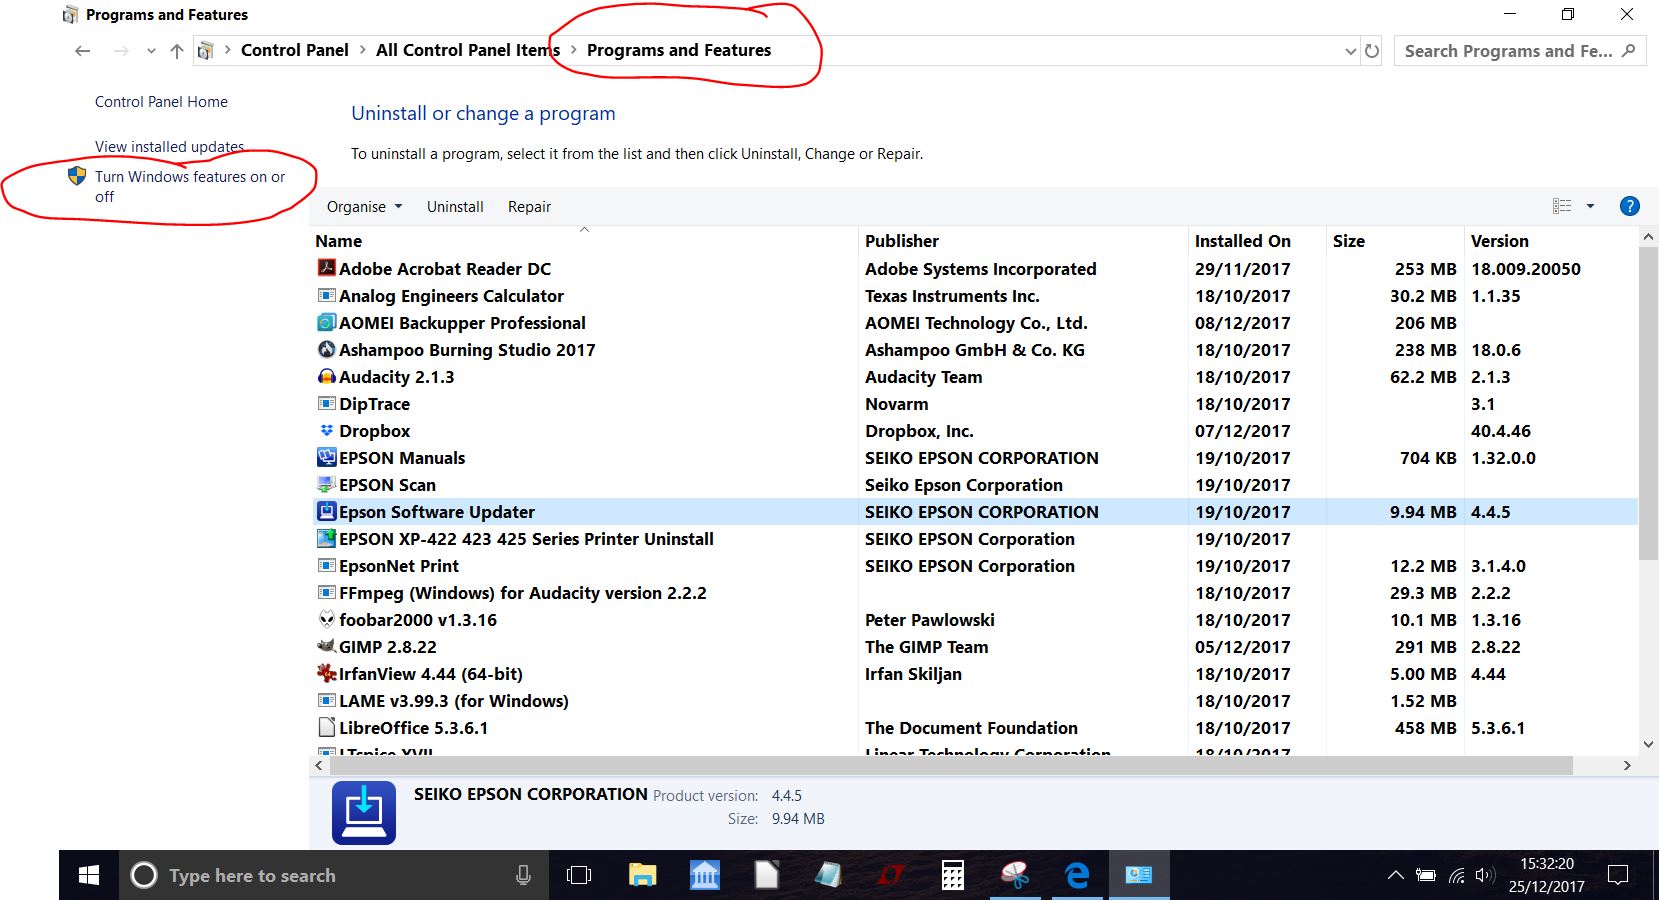Click the Wi-Fi network tray icon
1659x900 pixels.
click(x=1457, y=875)
